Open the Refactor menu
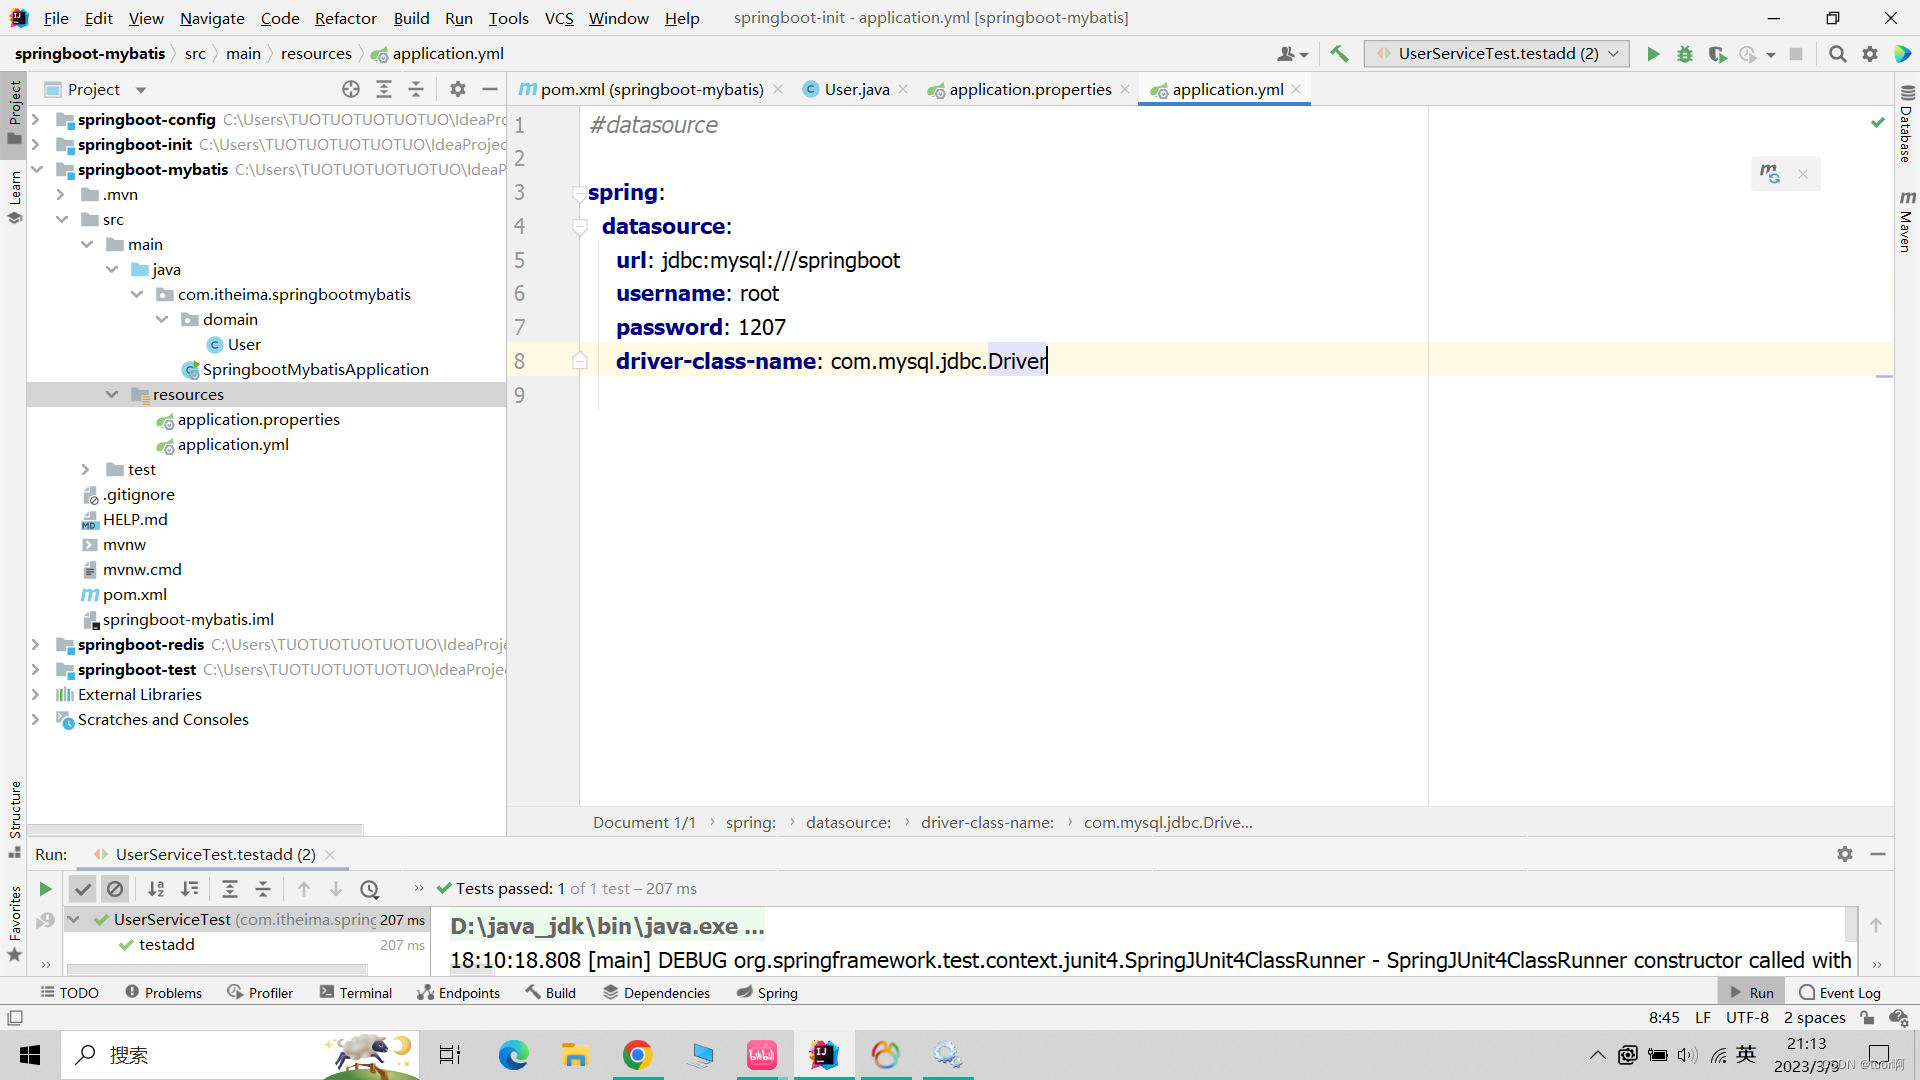This screenshot has width=1920, height=1080. coord(345,18)
